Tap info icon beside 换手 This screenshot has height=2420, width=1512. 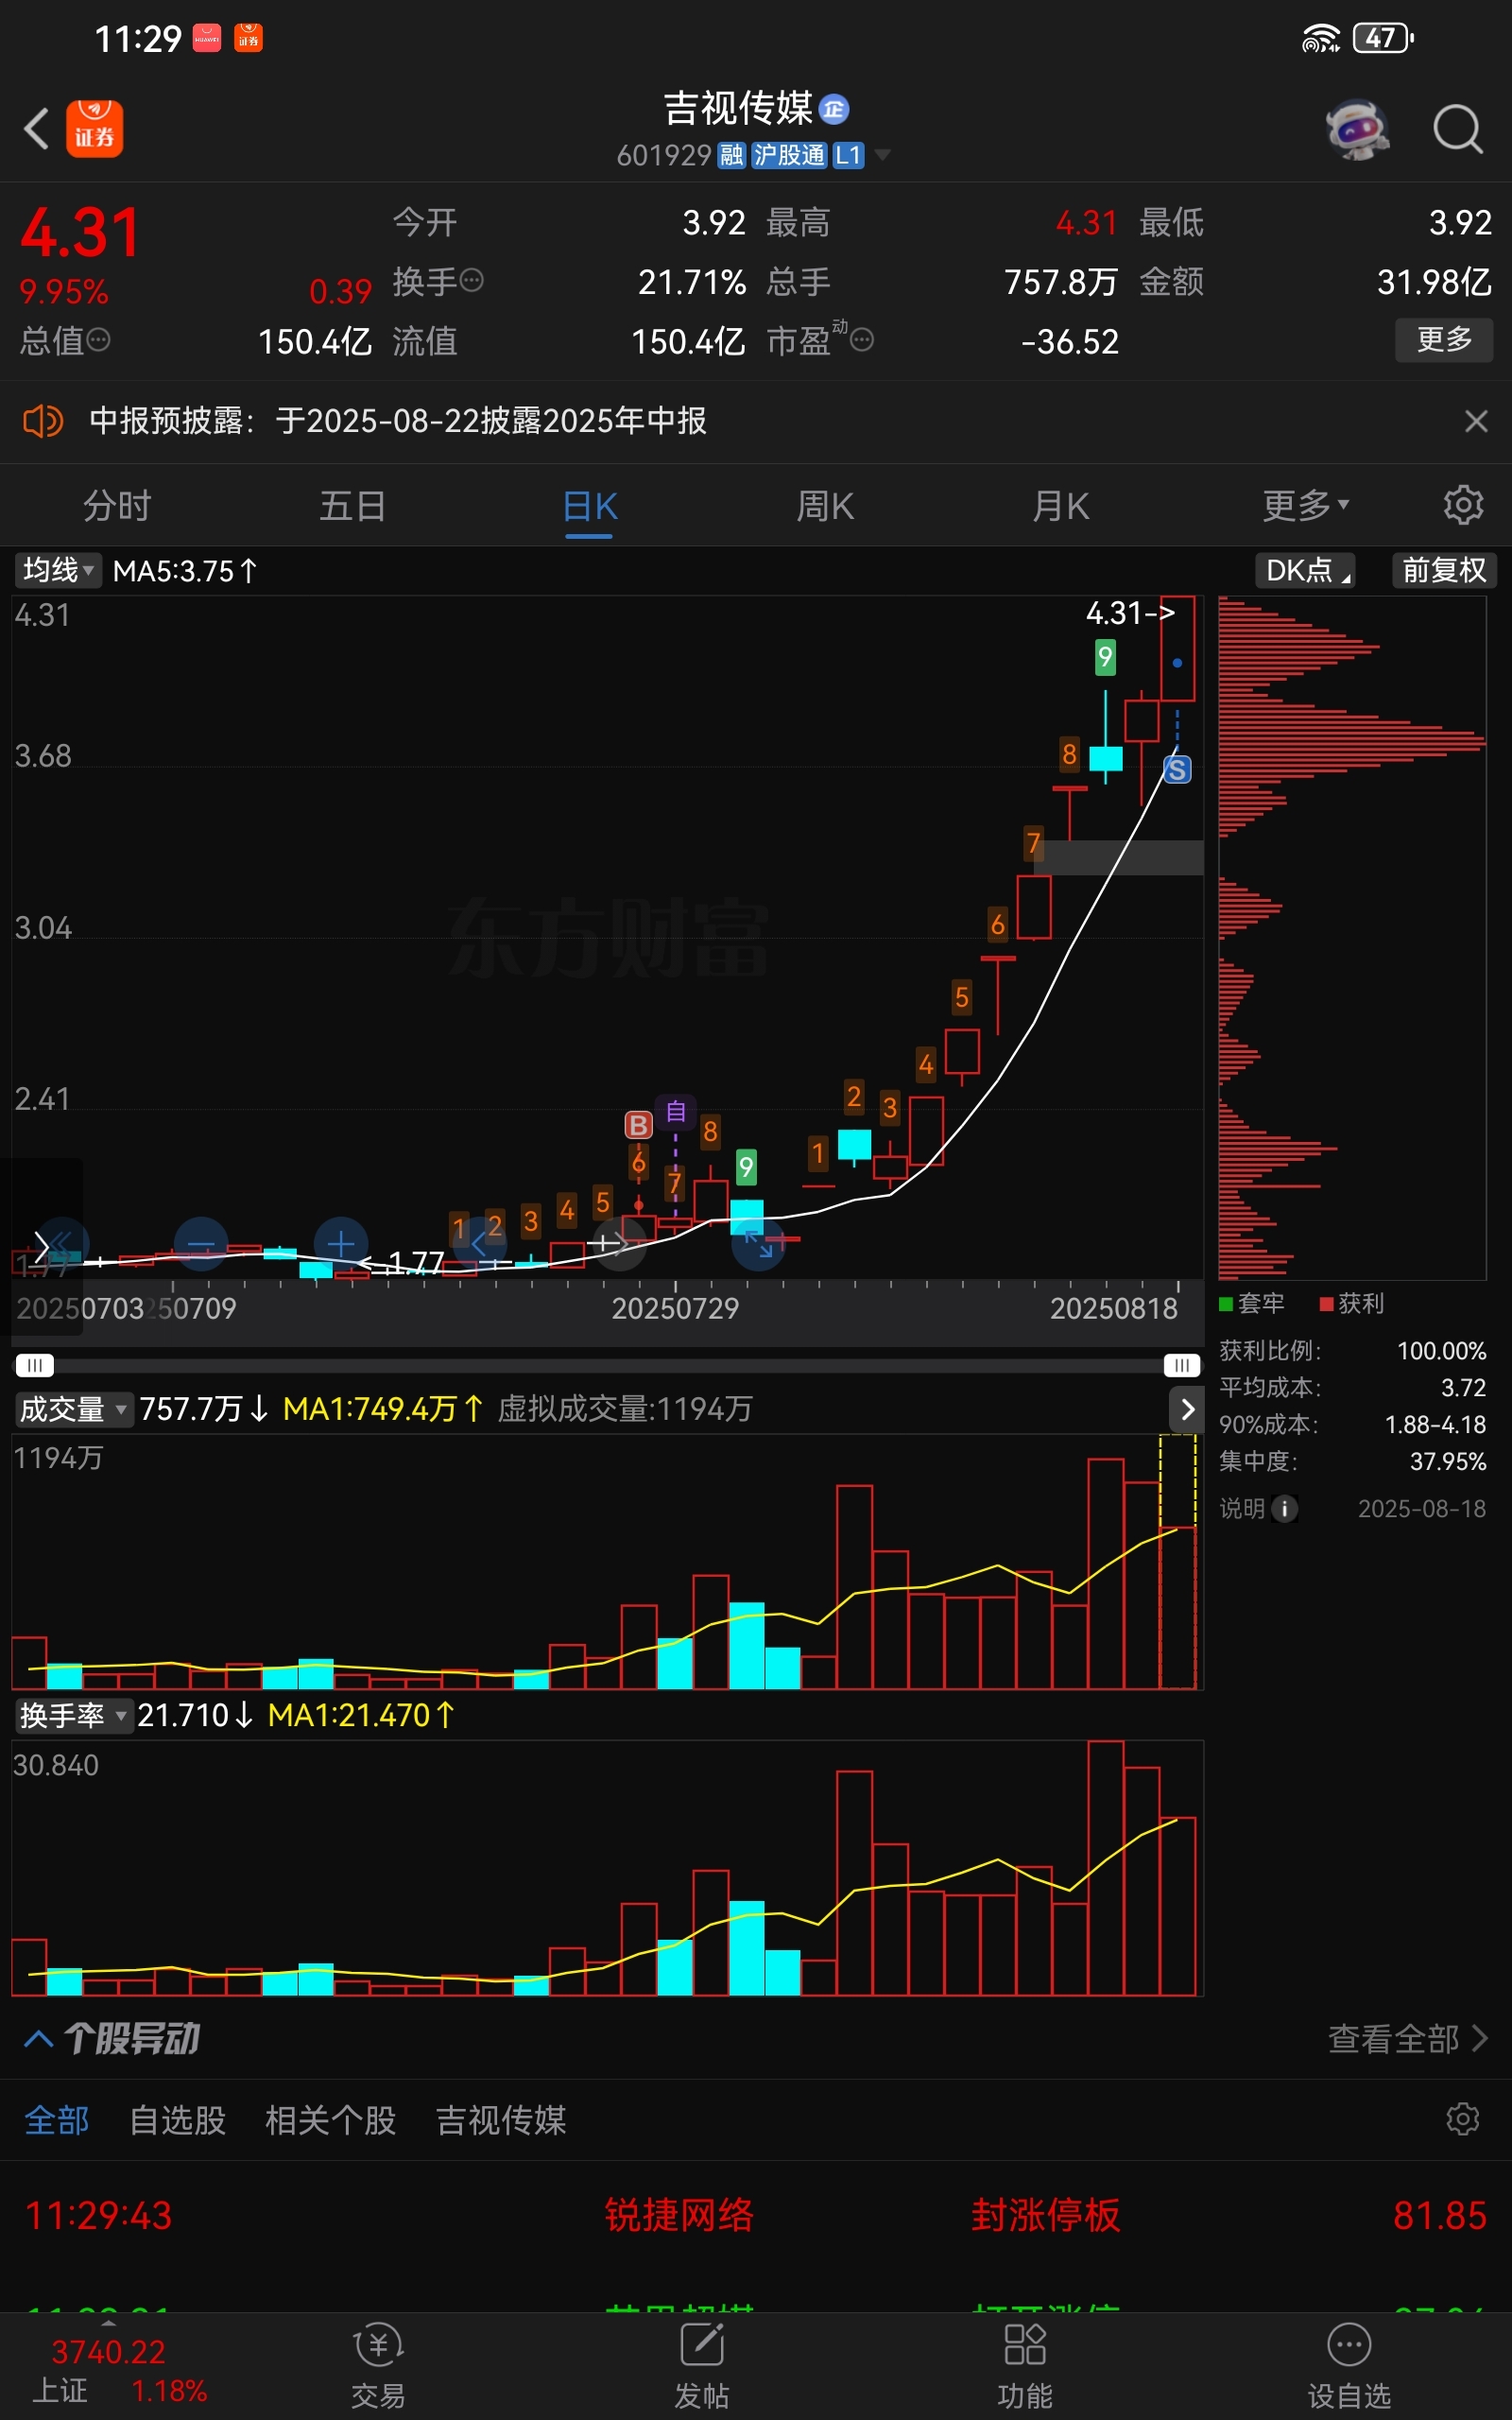tap(473, 281)
